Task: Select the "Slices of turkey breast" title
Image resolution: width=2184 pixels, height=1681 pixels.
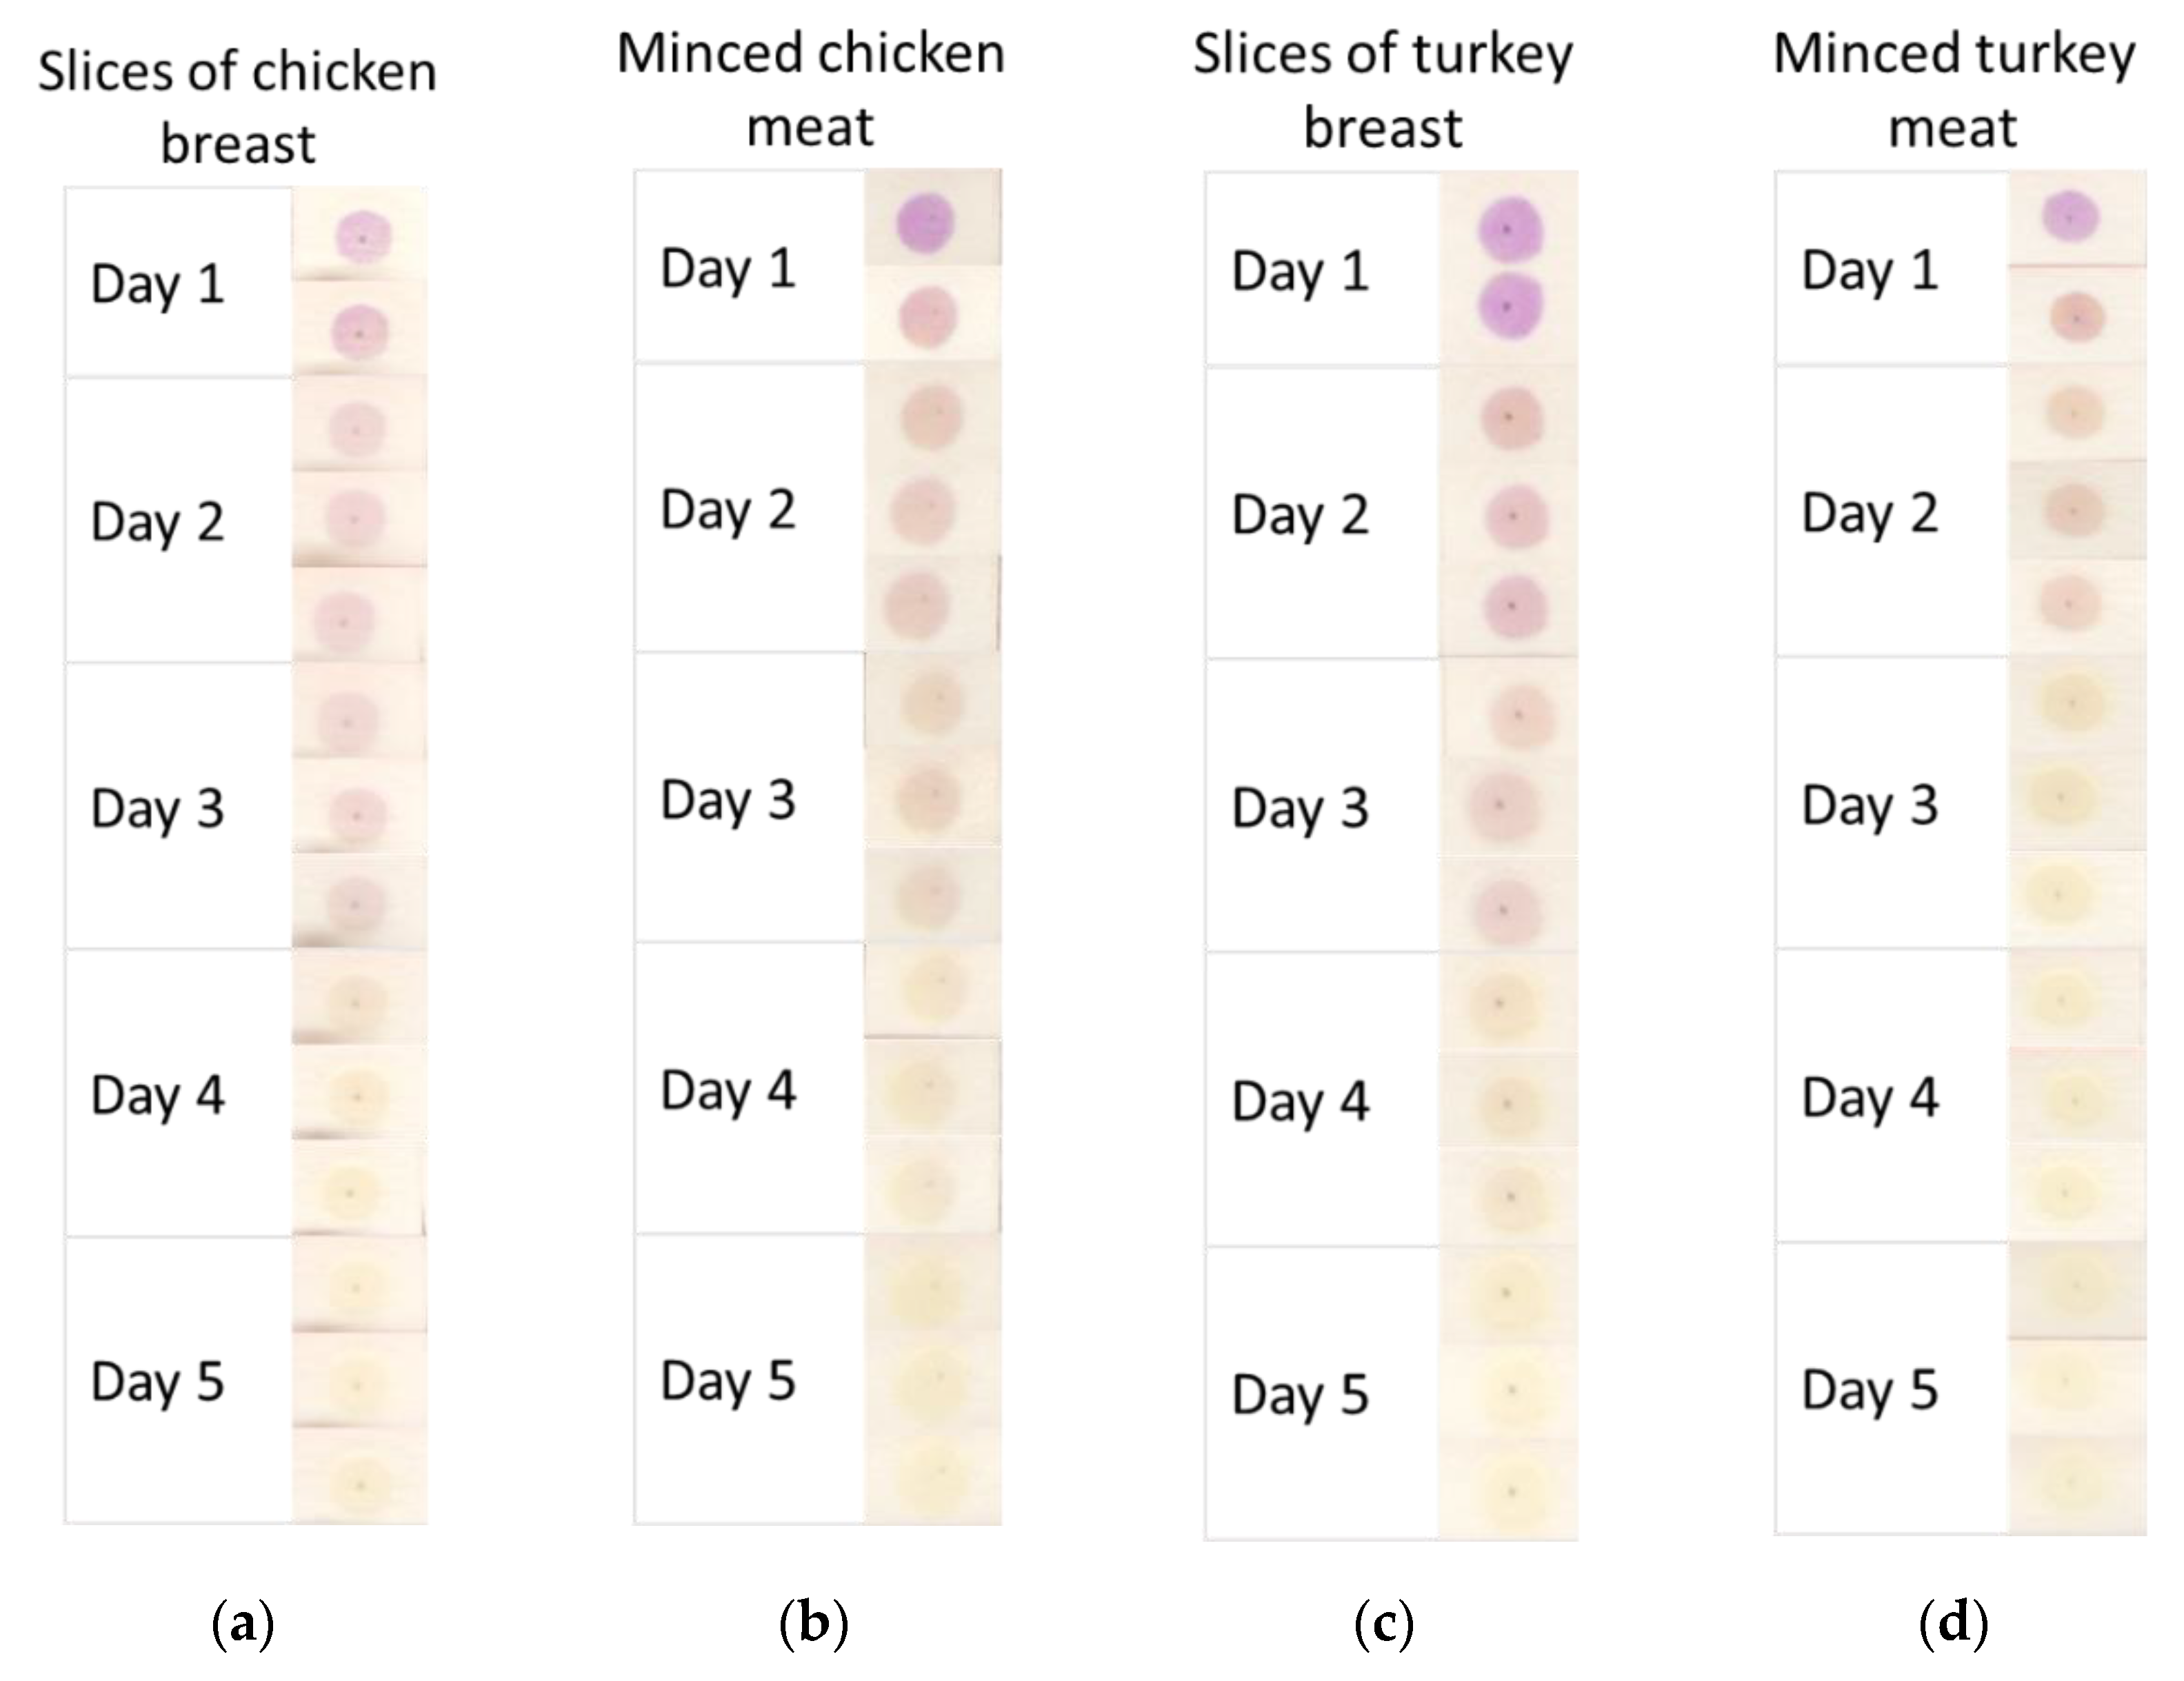Action: point(1383,91)
